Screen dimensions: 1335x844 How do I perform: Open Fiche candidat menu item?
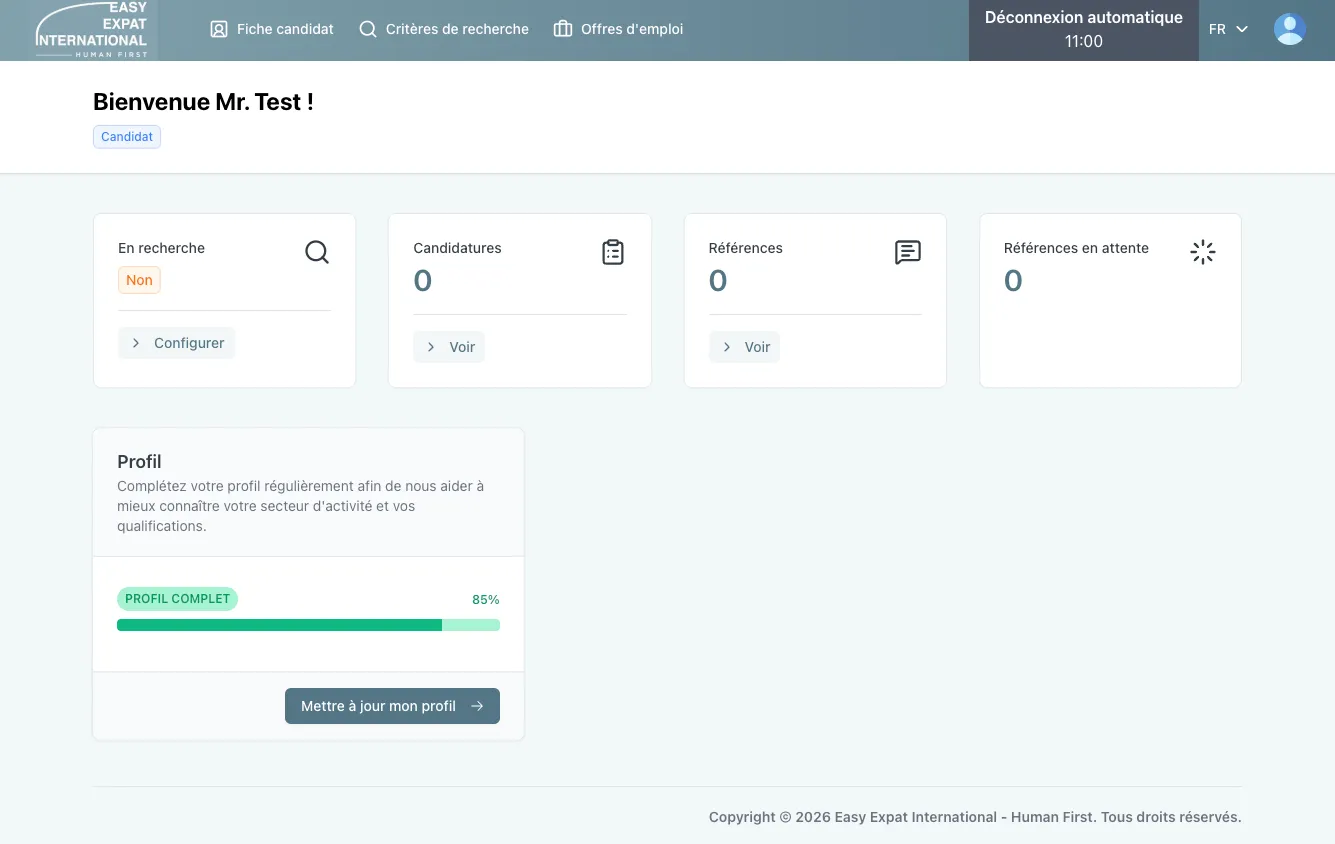pos(272,29)
